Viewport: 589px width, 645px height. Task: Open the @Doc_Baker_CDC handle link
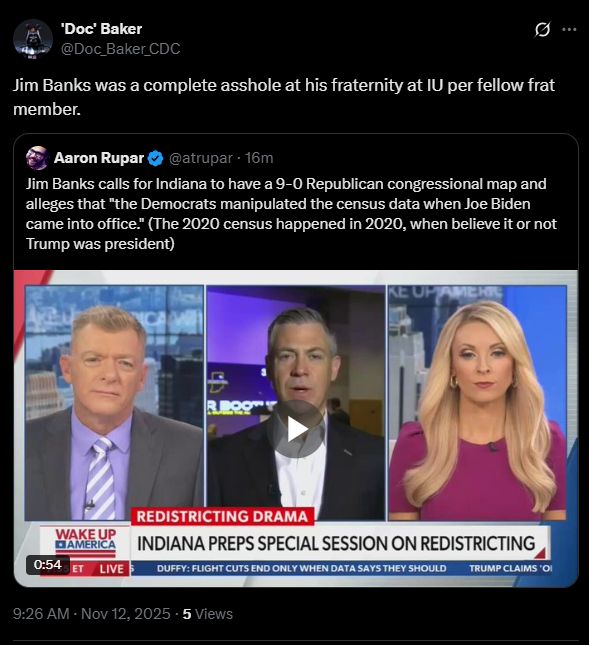pos(121,49)
